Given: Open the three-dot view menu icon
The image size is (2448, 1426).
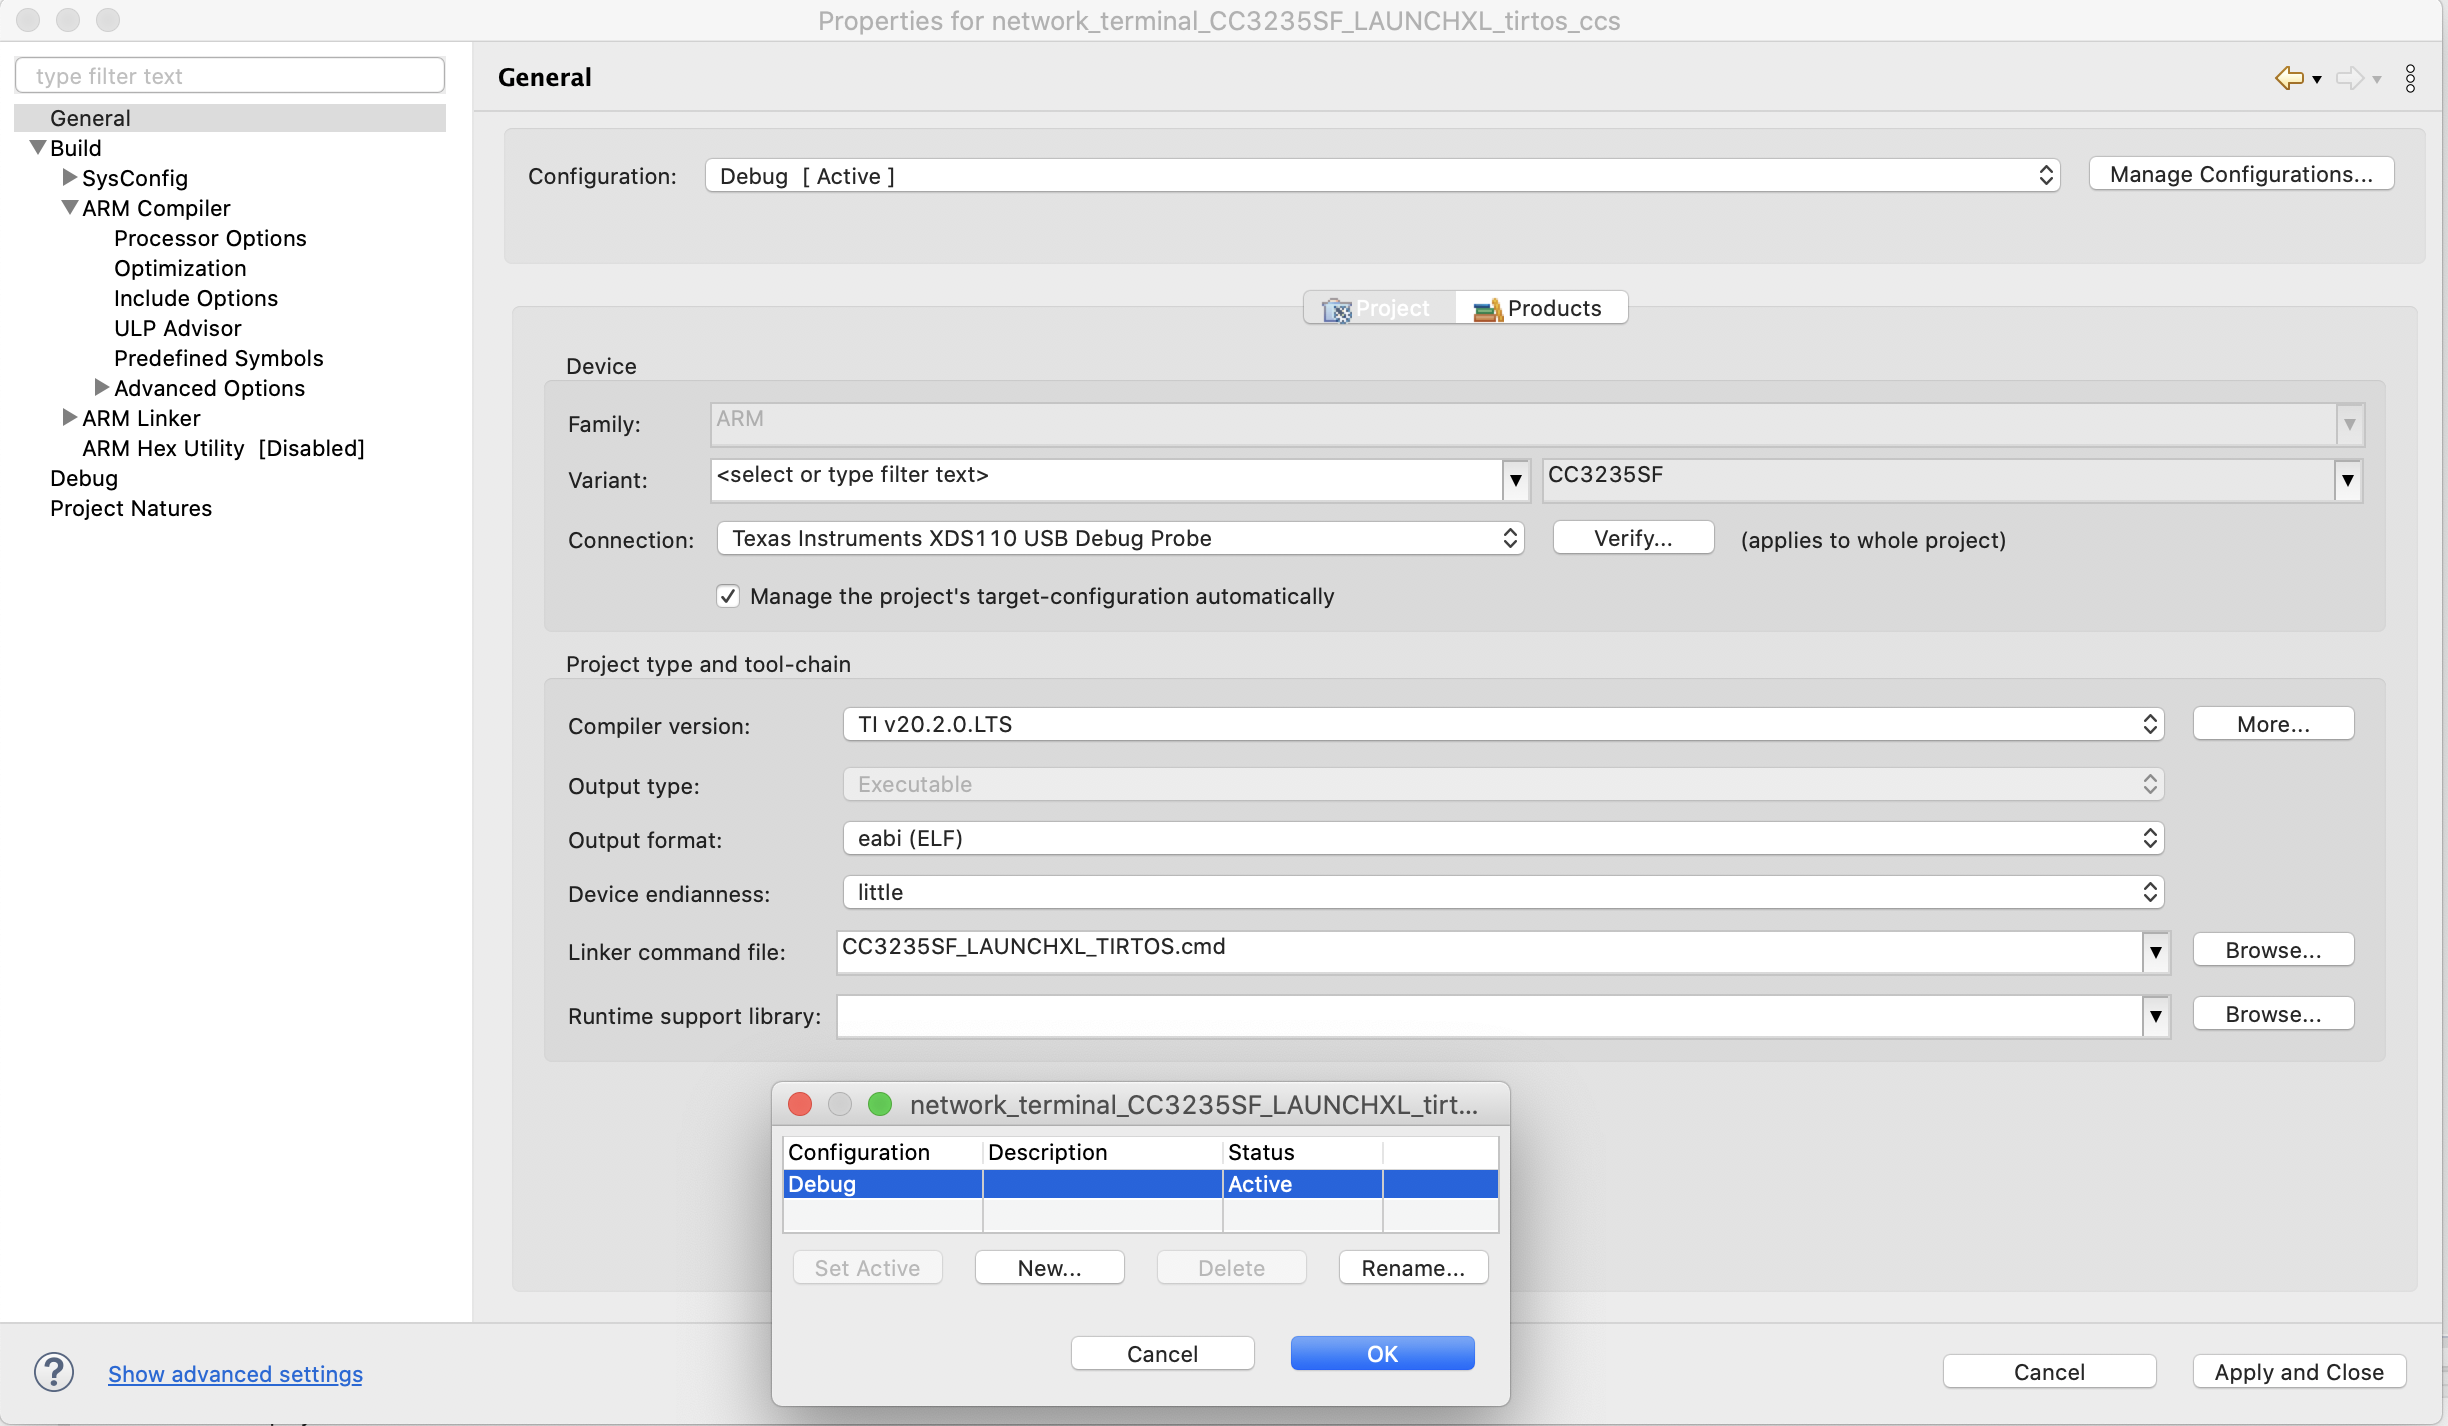Looking at the screenshot, I should (x=2410, y=78).
